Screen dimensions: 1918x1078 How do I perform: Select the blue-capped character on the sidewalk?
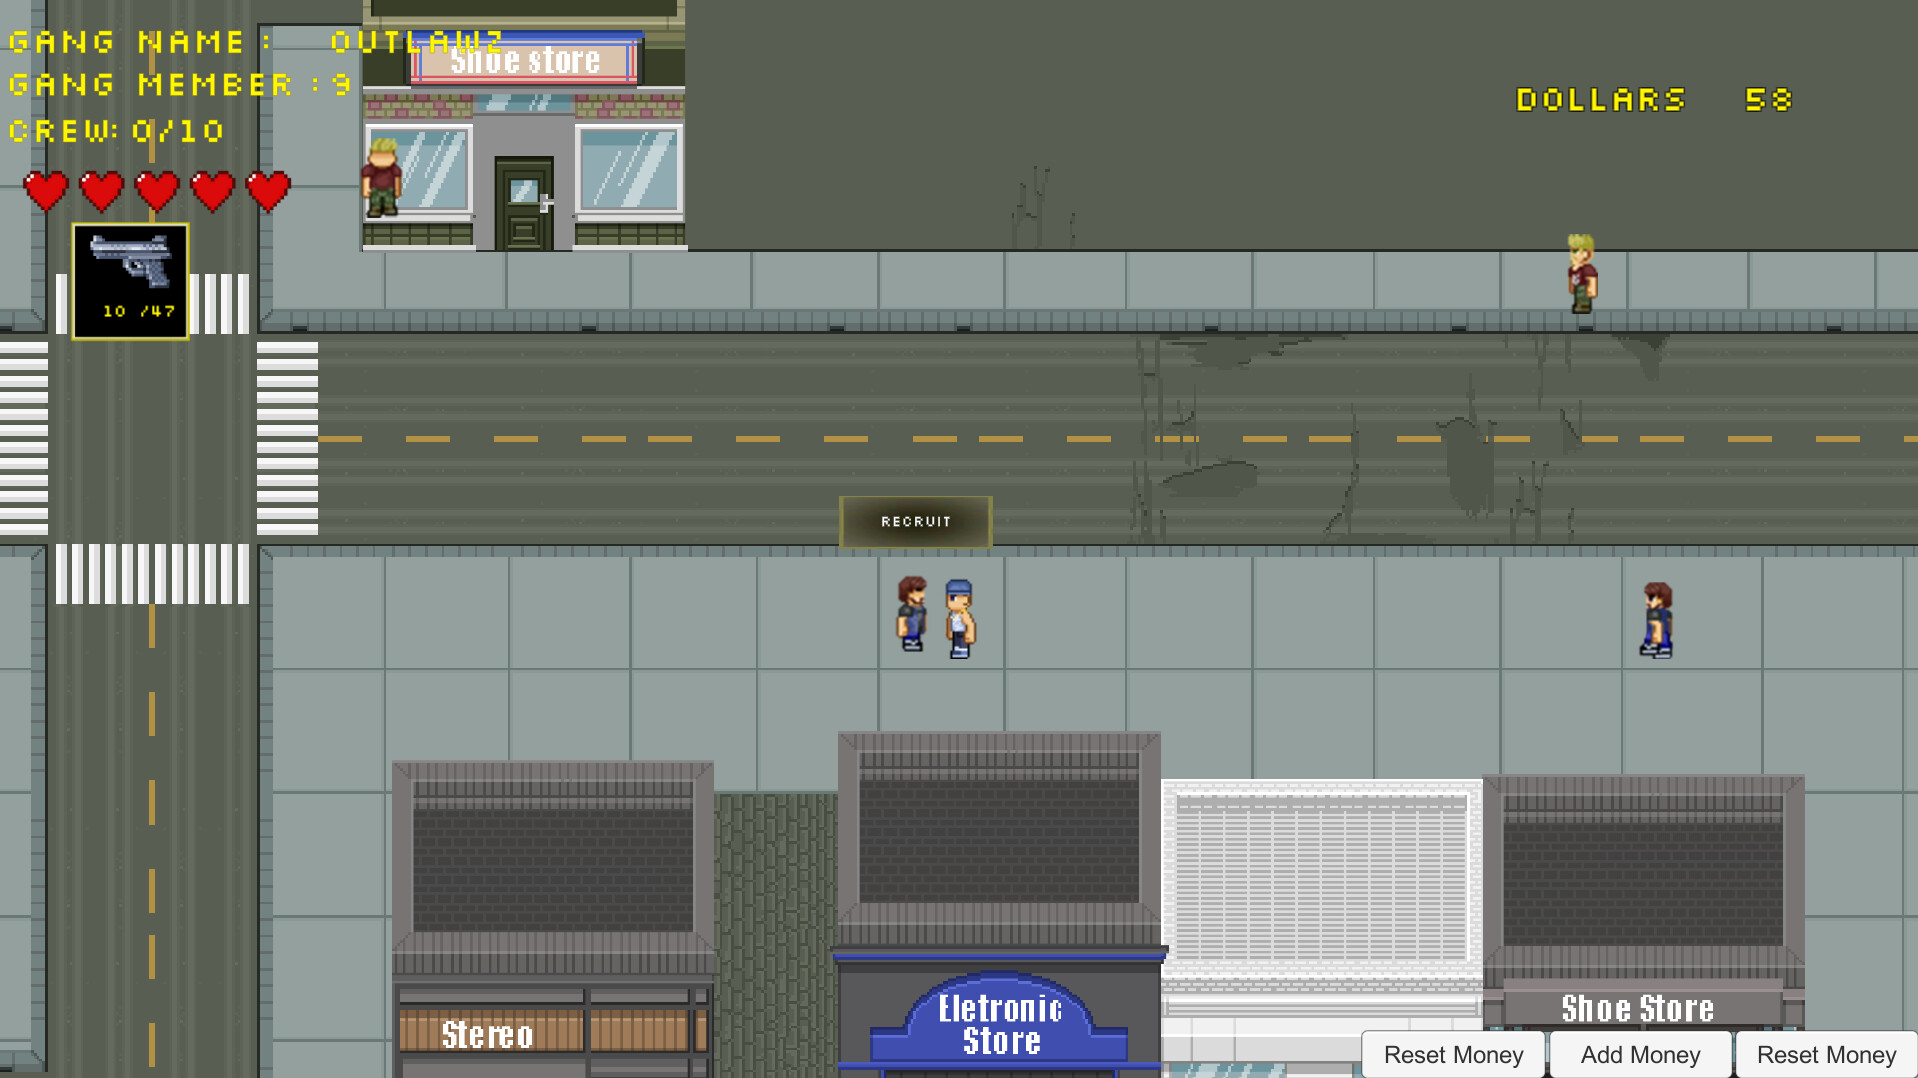(959, 618)
